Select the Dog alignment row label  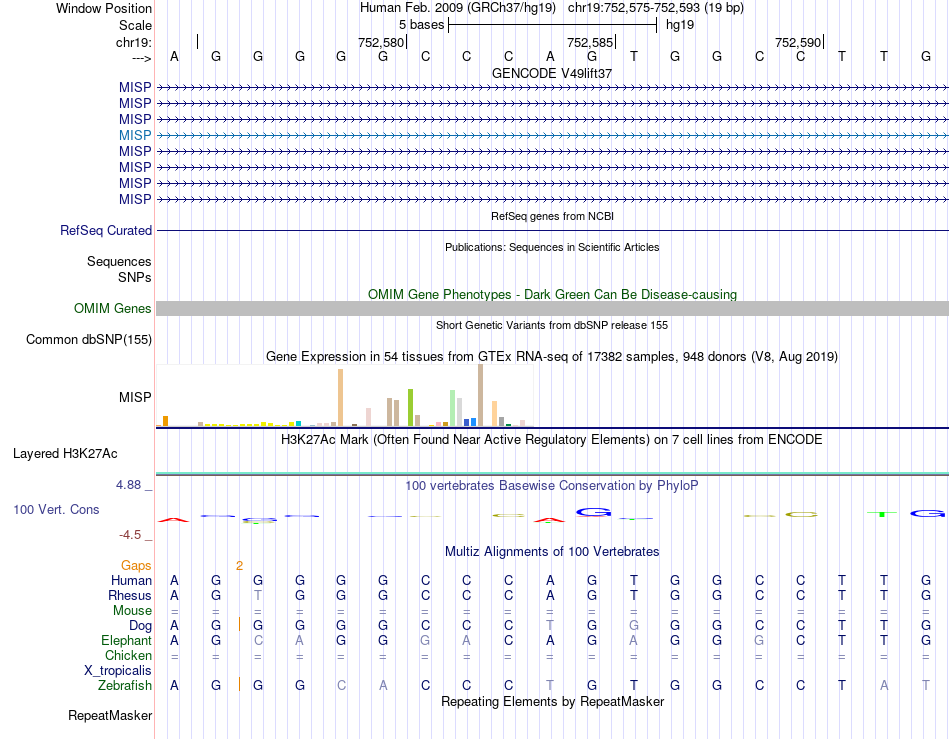140,626
